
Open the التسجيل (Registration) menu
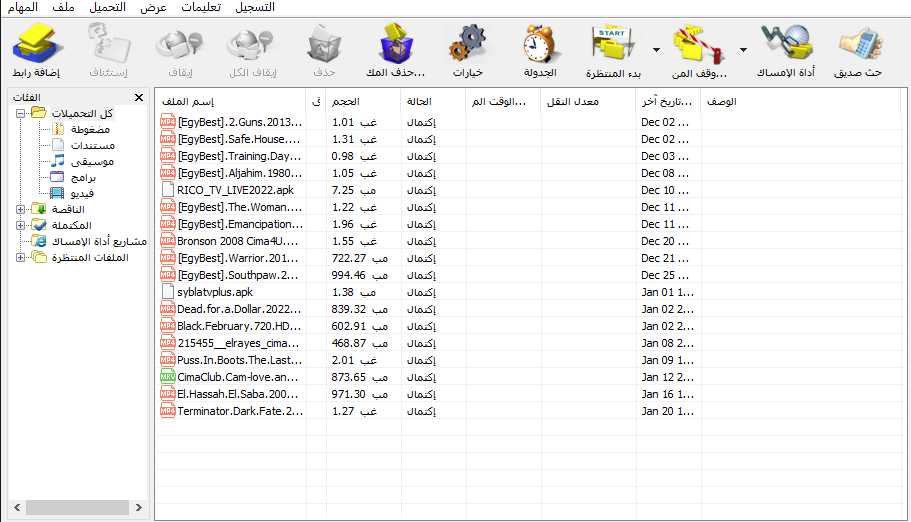255,8
